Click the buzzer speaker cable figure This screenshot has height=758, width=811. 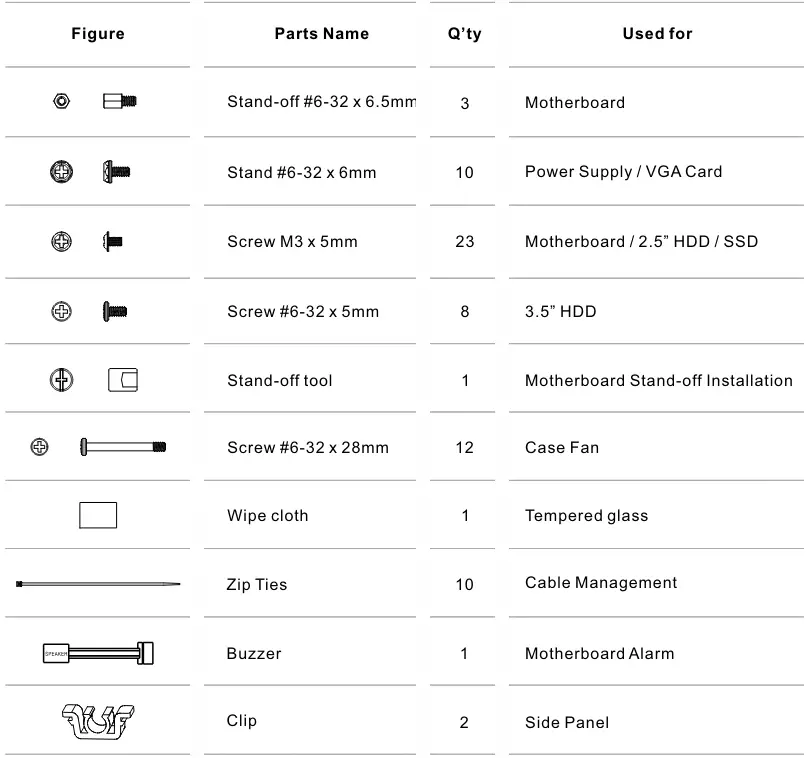pos(98,653)
